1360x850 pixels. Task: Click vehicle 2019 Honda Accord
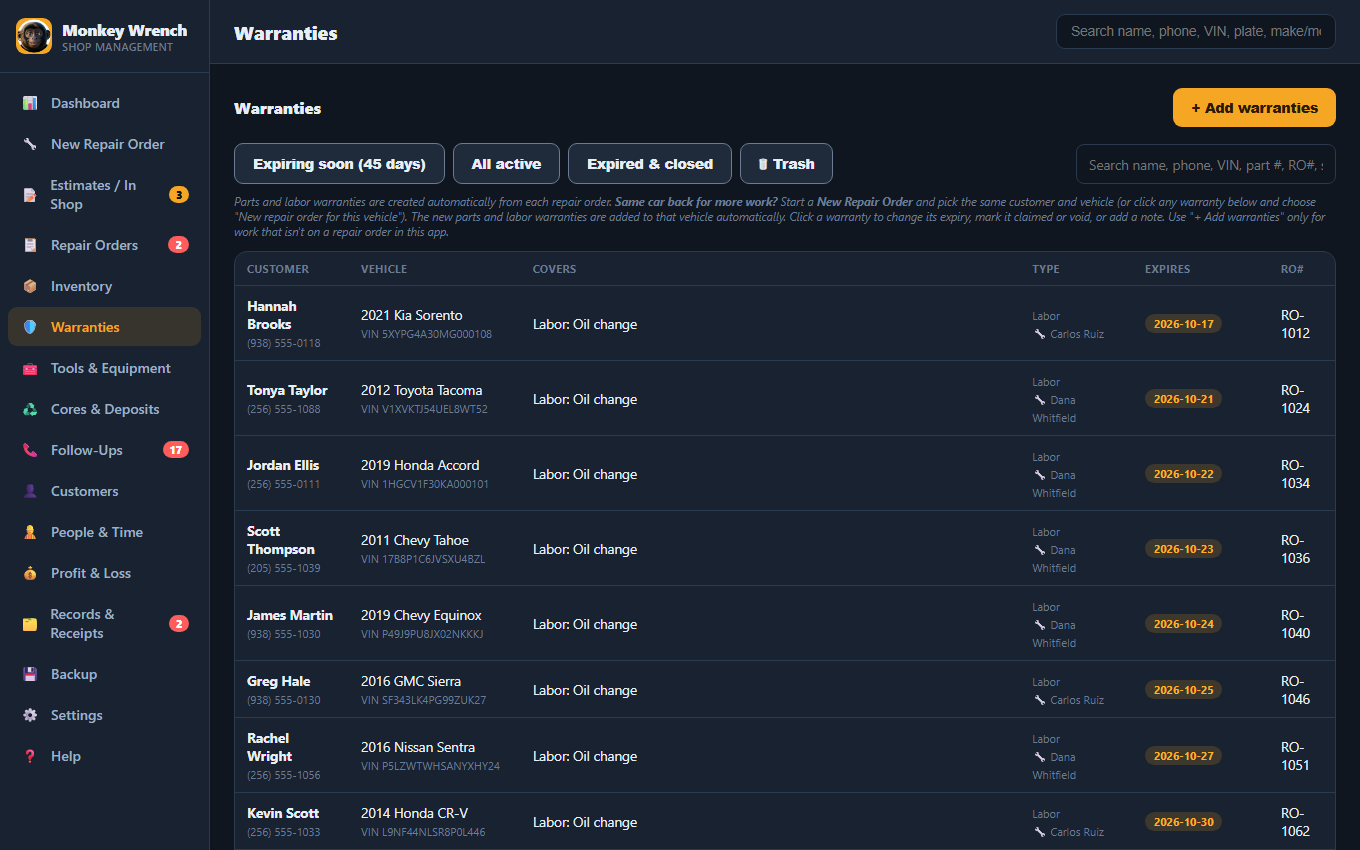point(420,465)
